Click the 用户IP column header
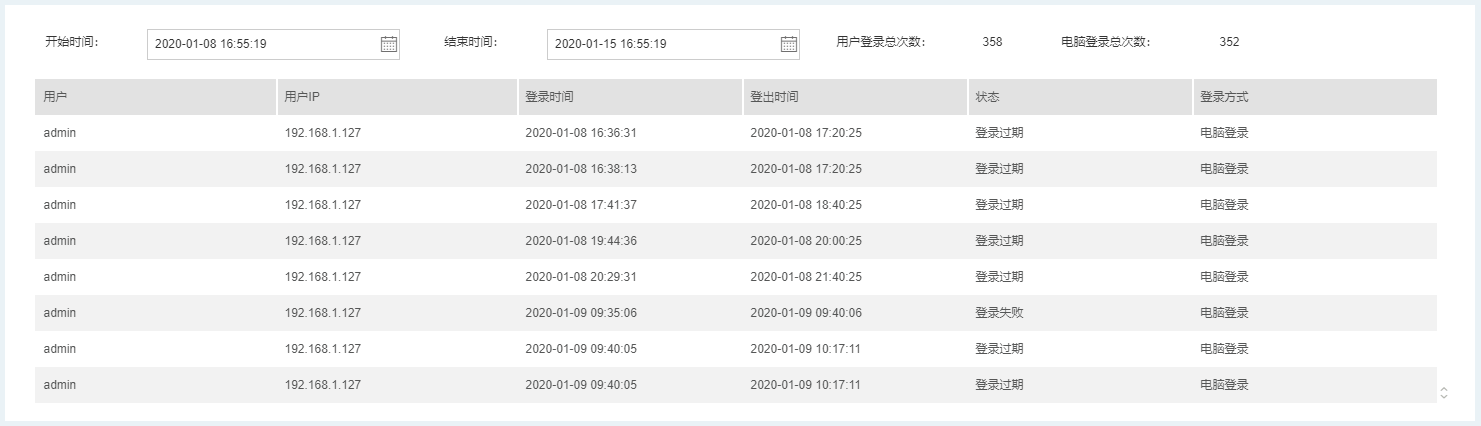The image size is (1481, 426). (x=302, y=97)
